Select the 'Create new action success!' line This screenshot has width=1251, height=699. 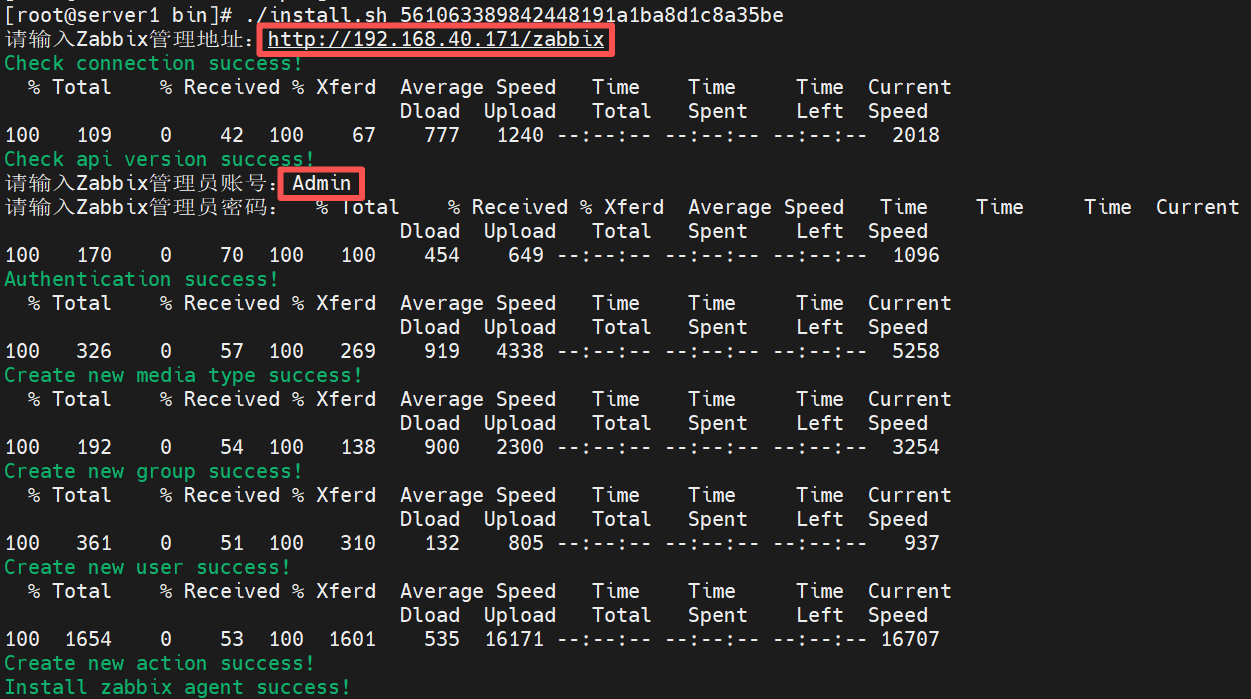[159, 664]
